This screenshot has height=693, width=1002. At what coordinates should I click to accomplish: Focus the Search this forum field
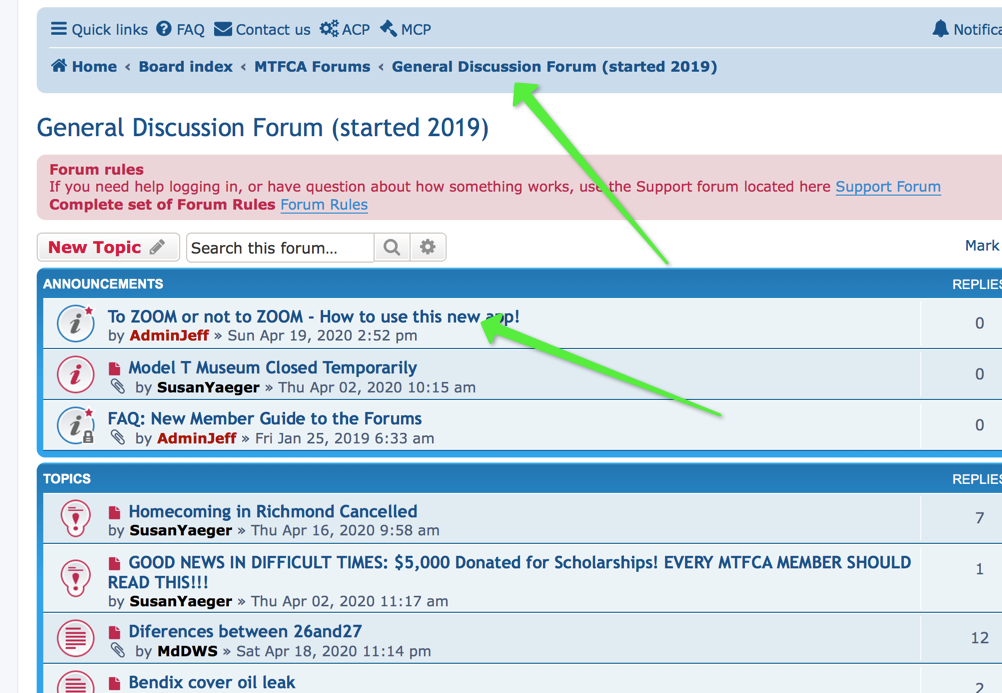(x=280, y=248)
